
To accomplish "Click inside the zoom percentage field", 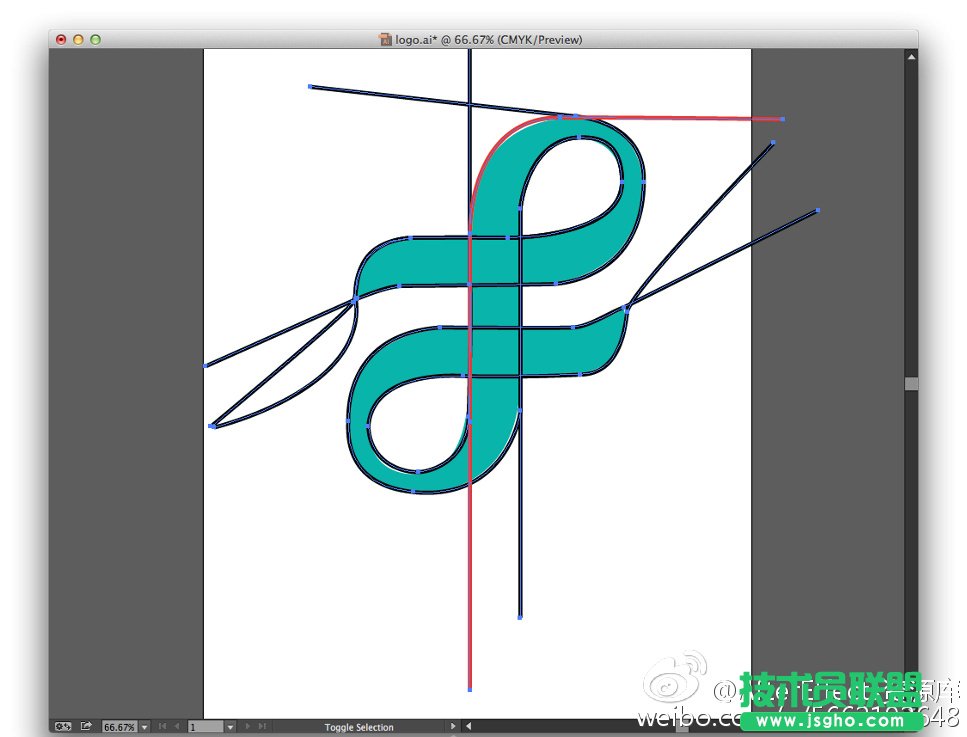I will pos(118,726).
